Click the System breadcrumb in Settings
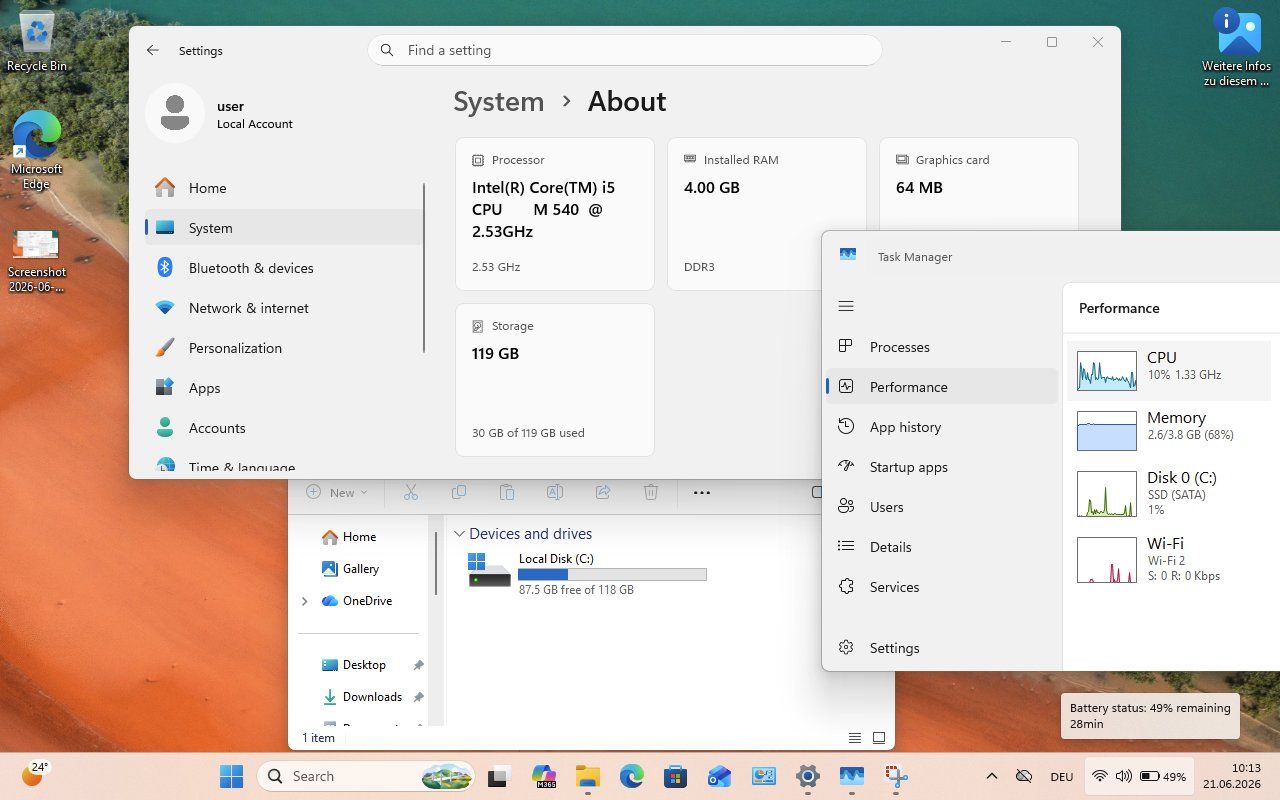The width and height of the screenshot is (1280, 800). [x=498, y=101]
